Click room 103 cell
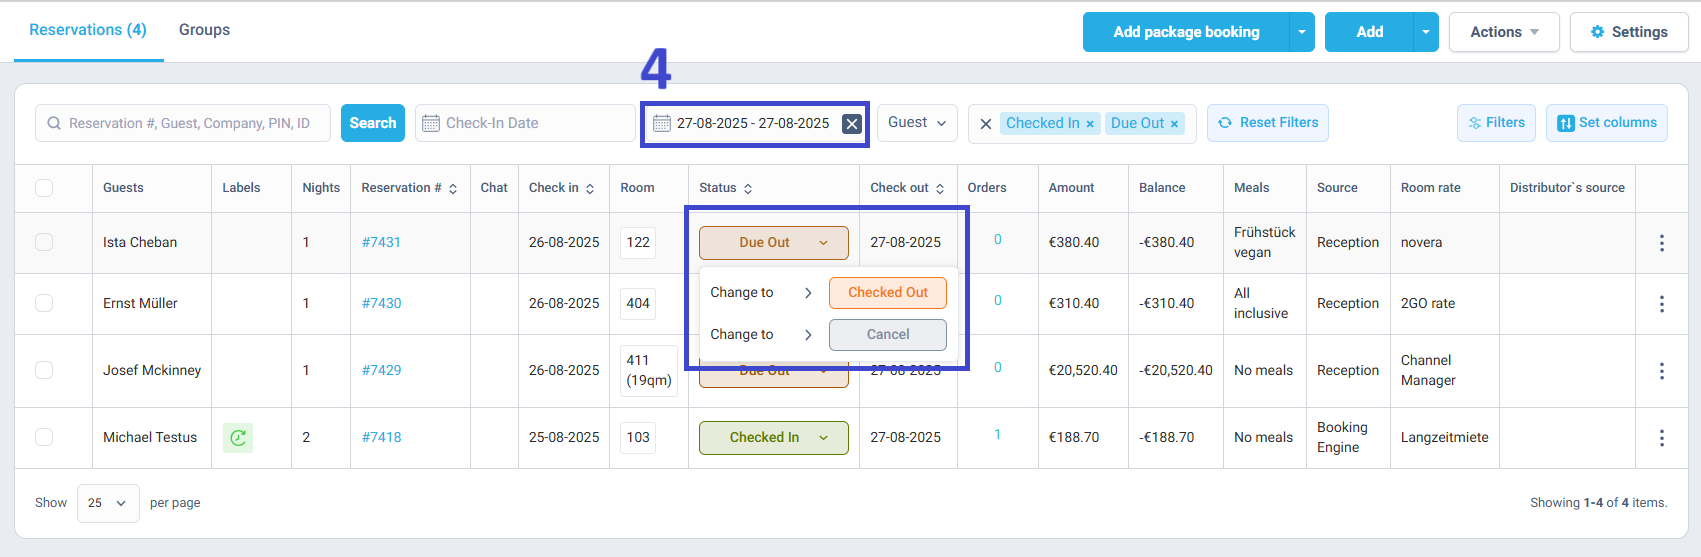This screenshot has height=557, width=1701. tap(638, 438)
